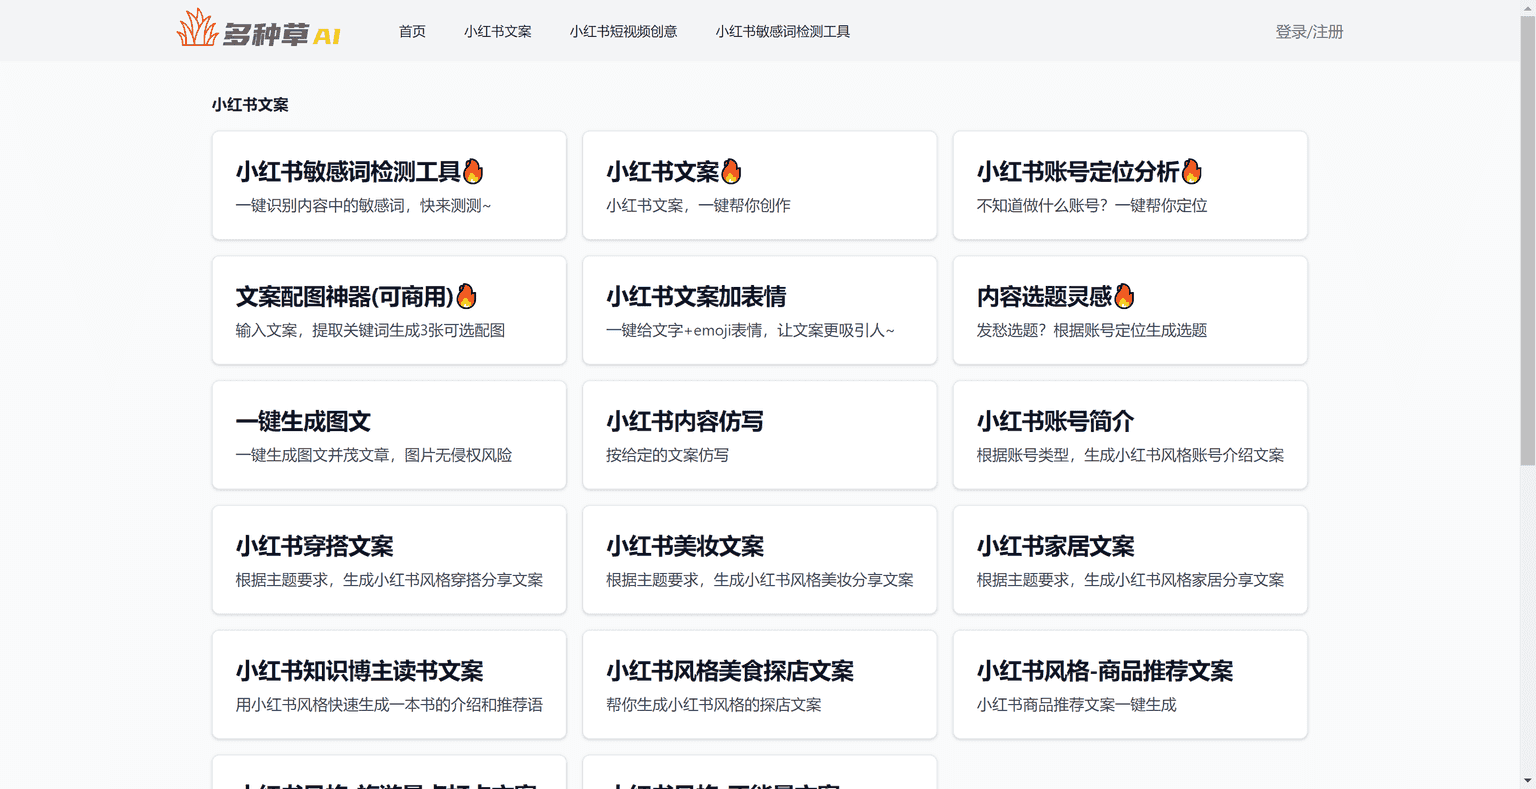Open the 小红书风格美食探店文案 card
This screenshot has width=1536, height=789.
click(x=760, y=685)
